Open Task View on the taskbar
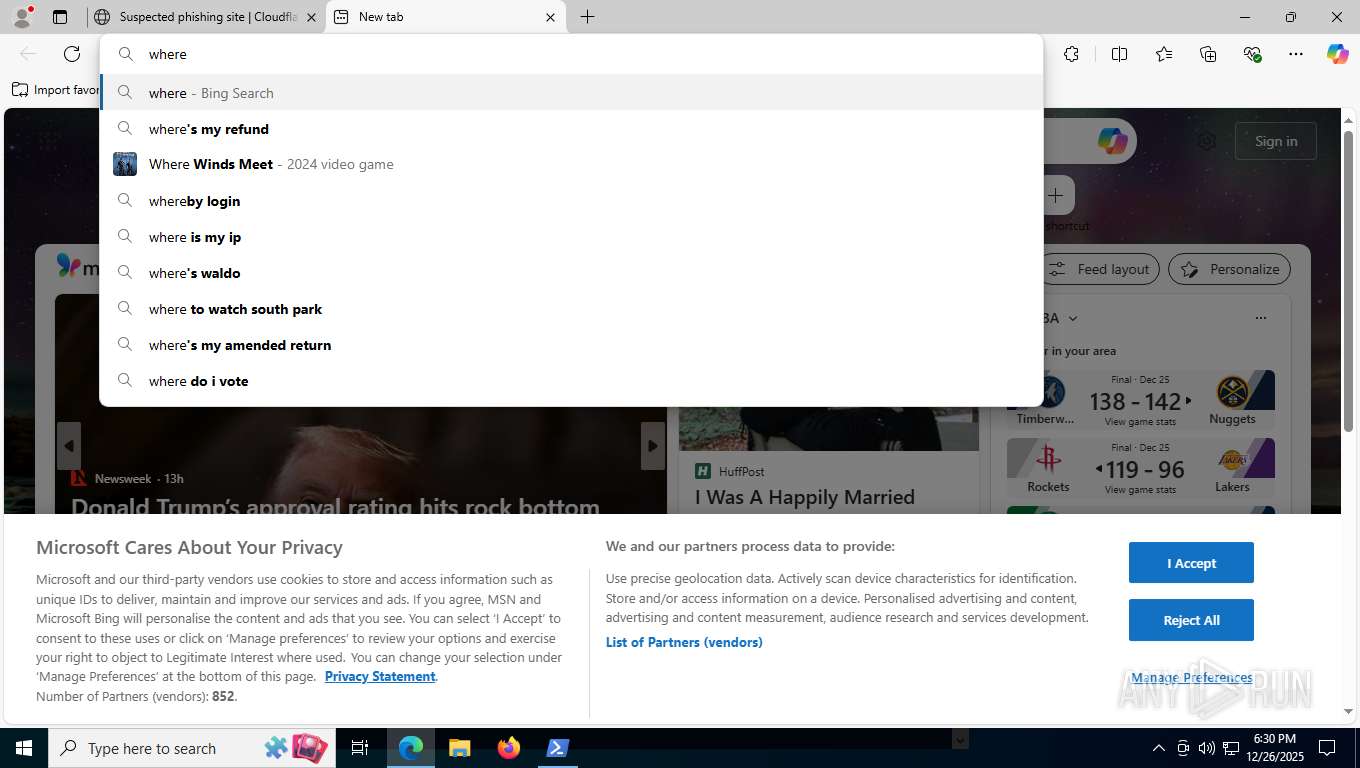 tap(360, 748)
